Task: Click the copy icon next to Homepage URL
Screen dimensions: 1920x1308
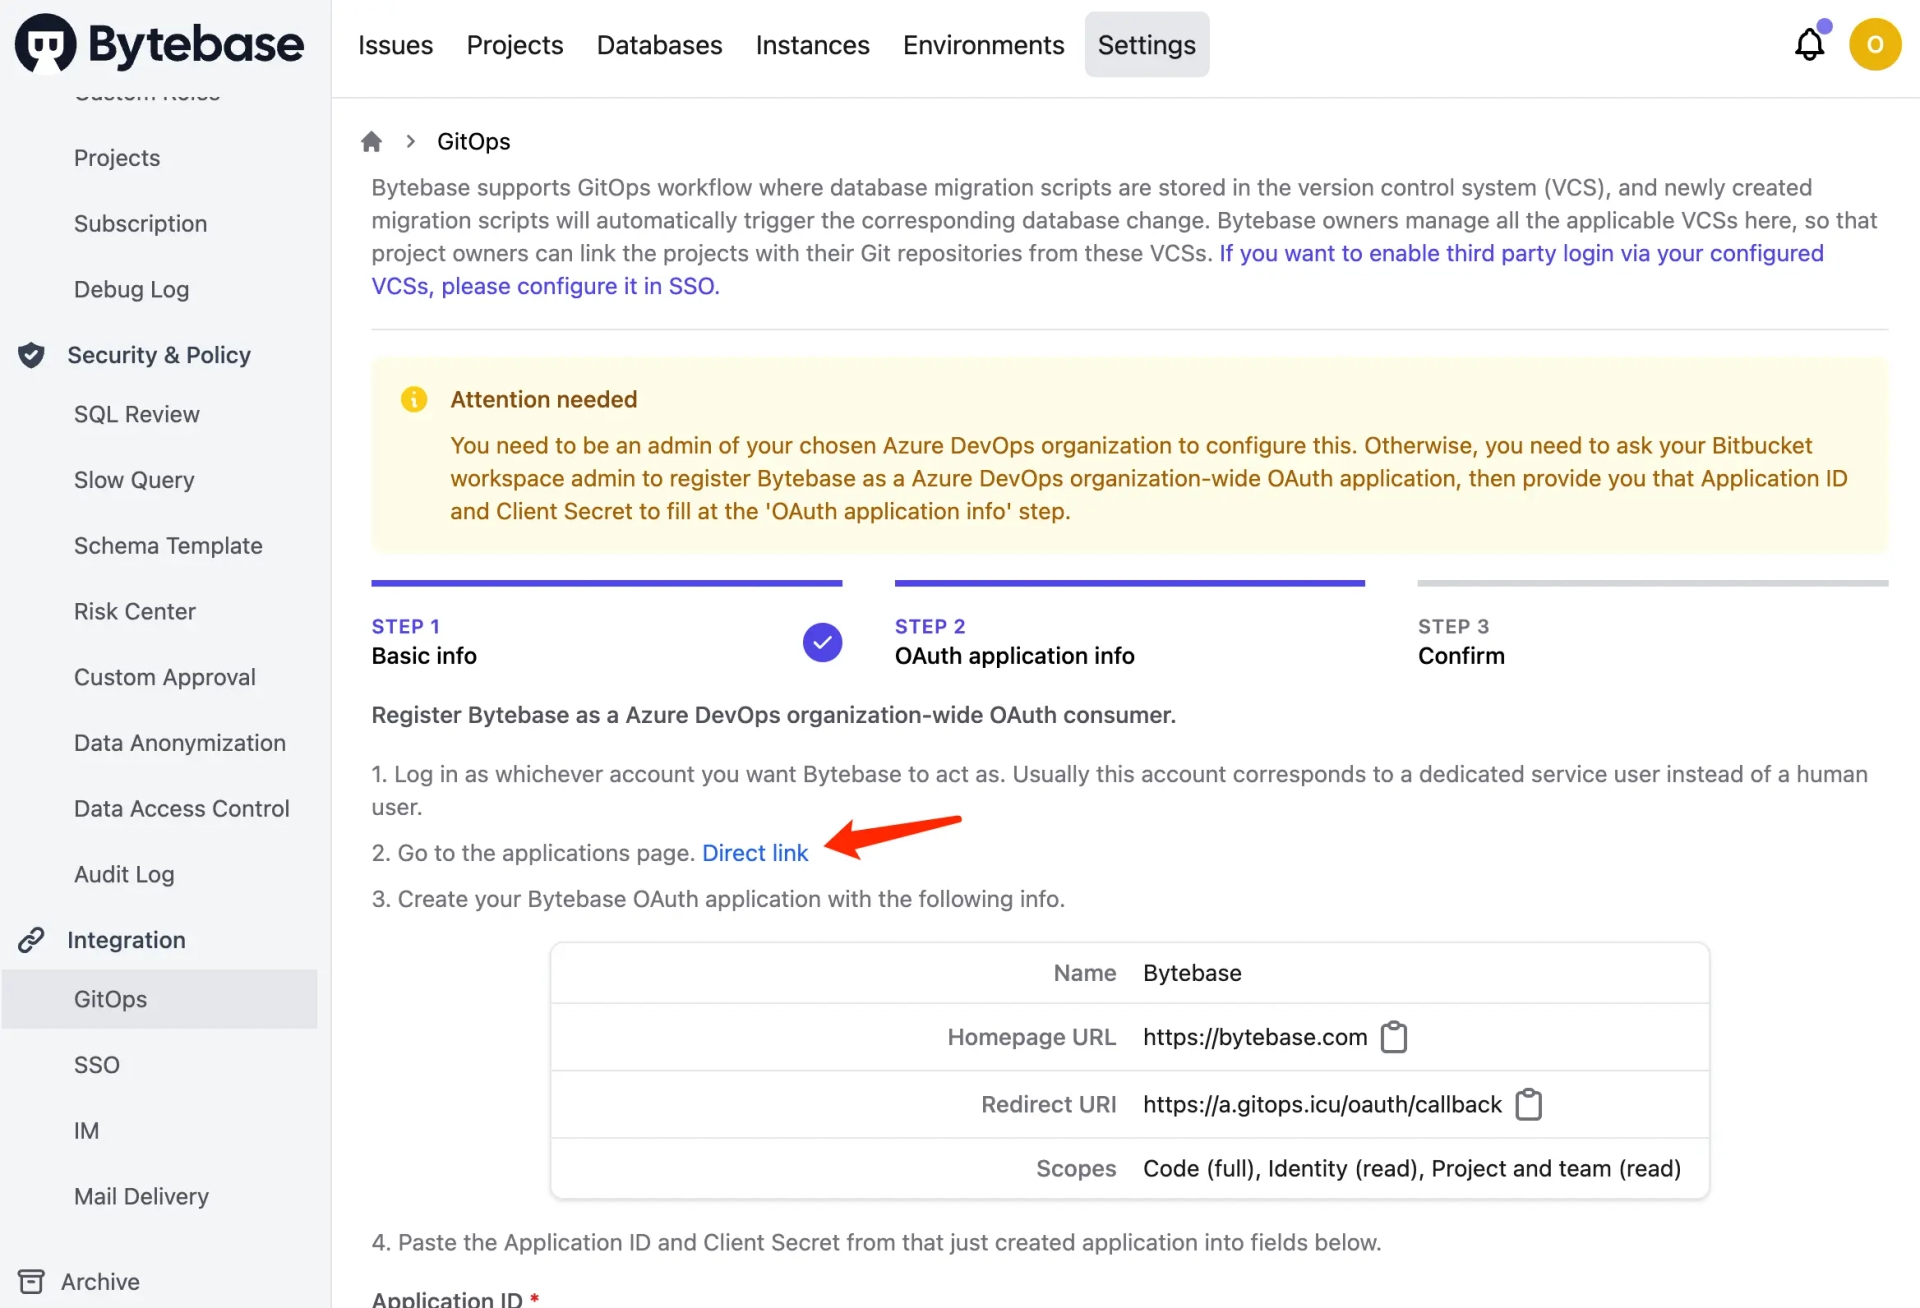Action: pos(1393,1037)
